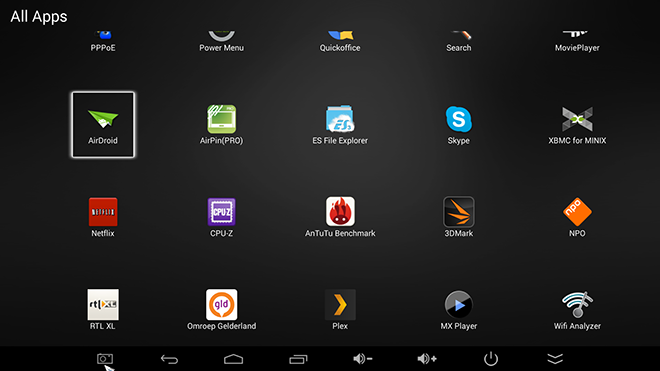Viewport: 660px width, 371px height.
Task: Lower the volume with the minus speaker
Action: click(x=362, y=359)
